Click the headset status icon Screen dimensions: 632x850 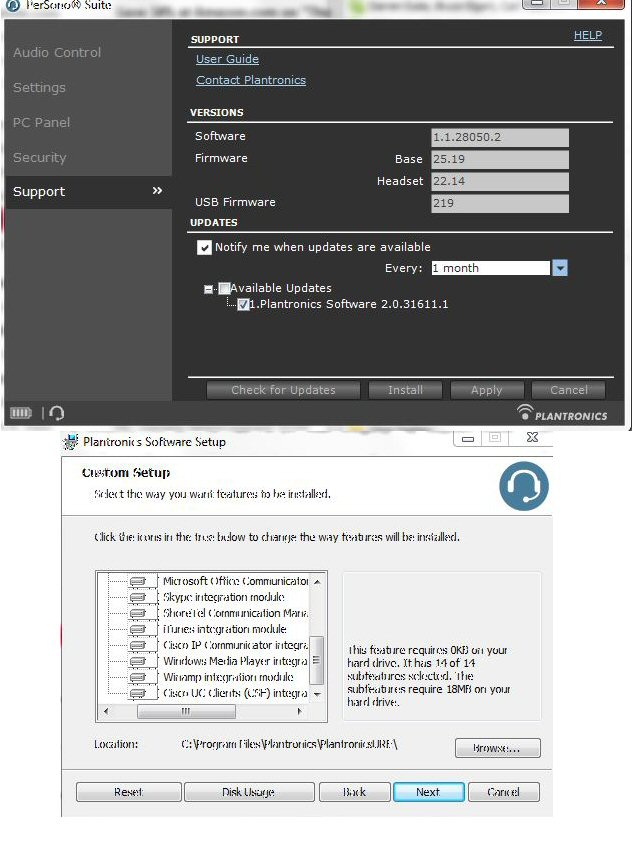(56, 414)
